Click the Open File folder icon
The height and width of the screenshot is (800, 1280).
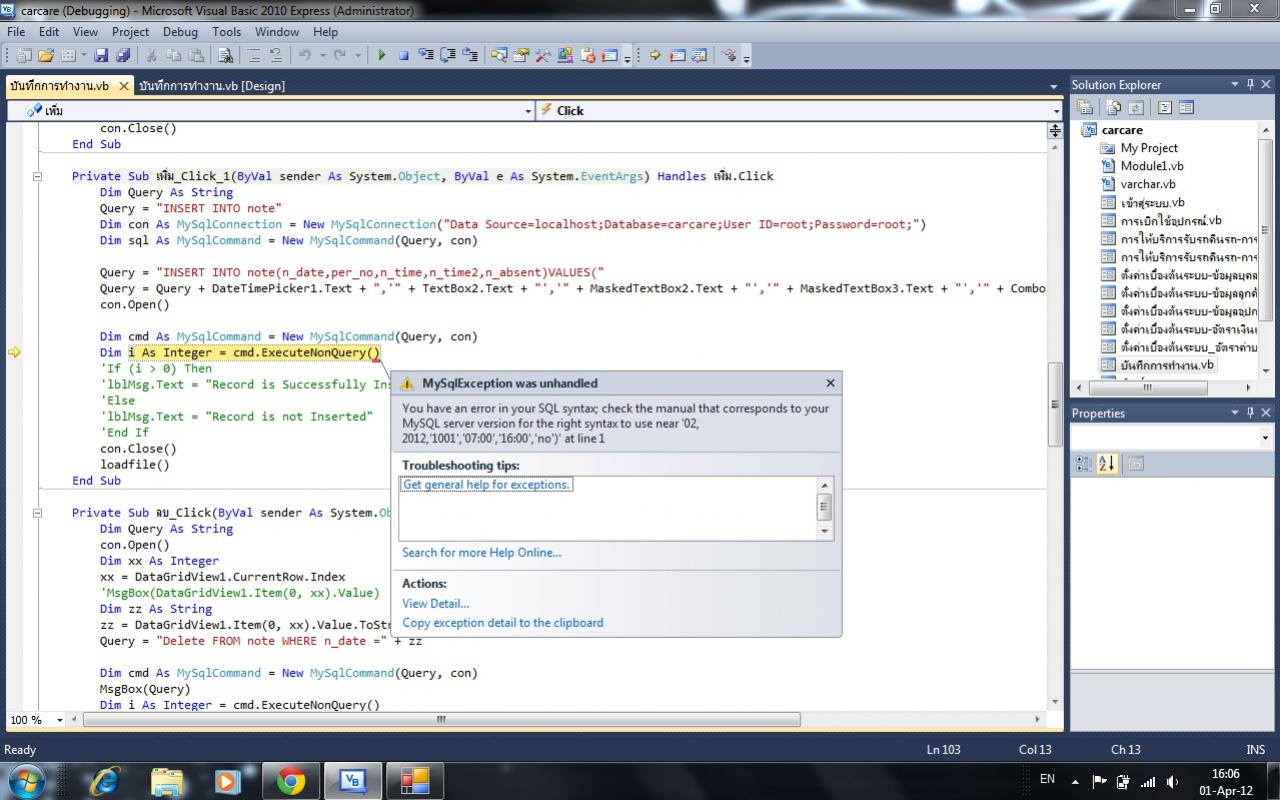pyautogui.click(x=46, y=56)
